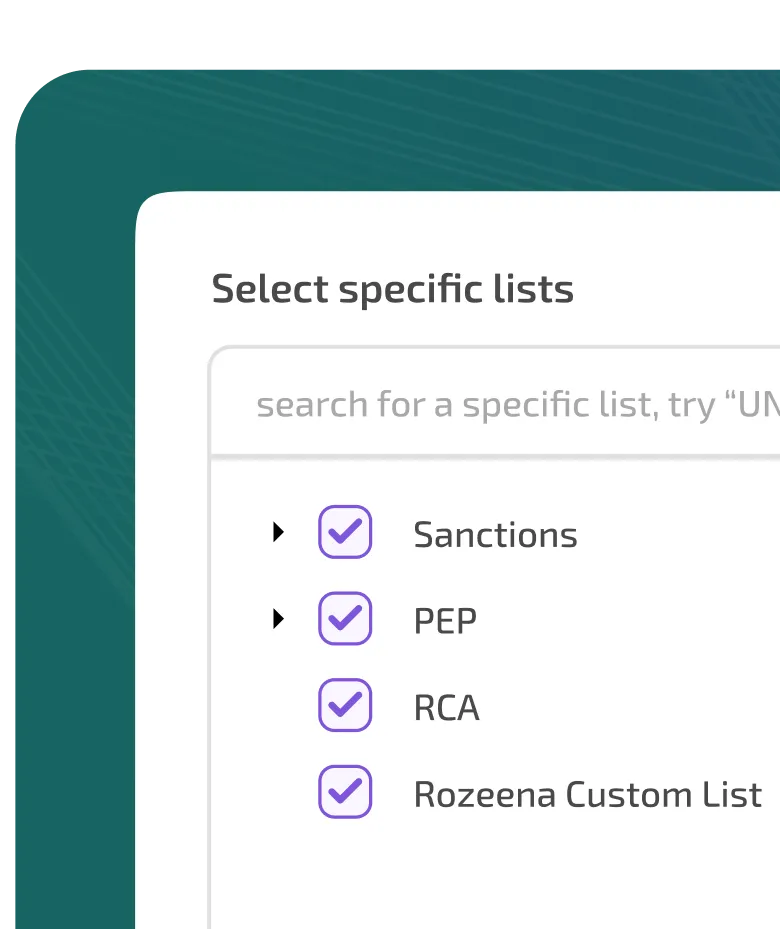
Task: Click the purple tick icon beside PEP
Action: (x=346, y=618)
